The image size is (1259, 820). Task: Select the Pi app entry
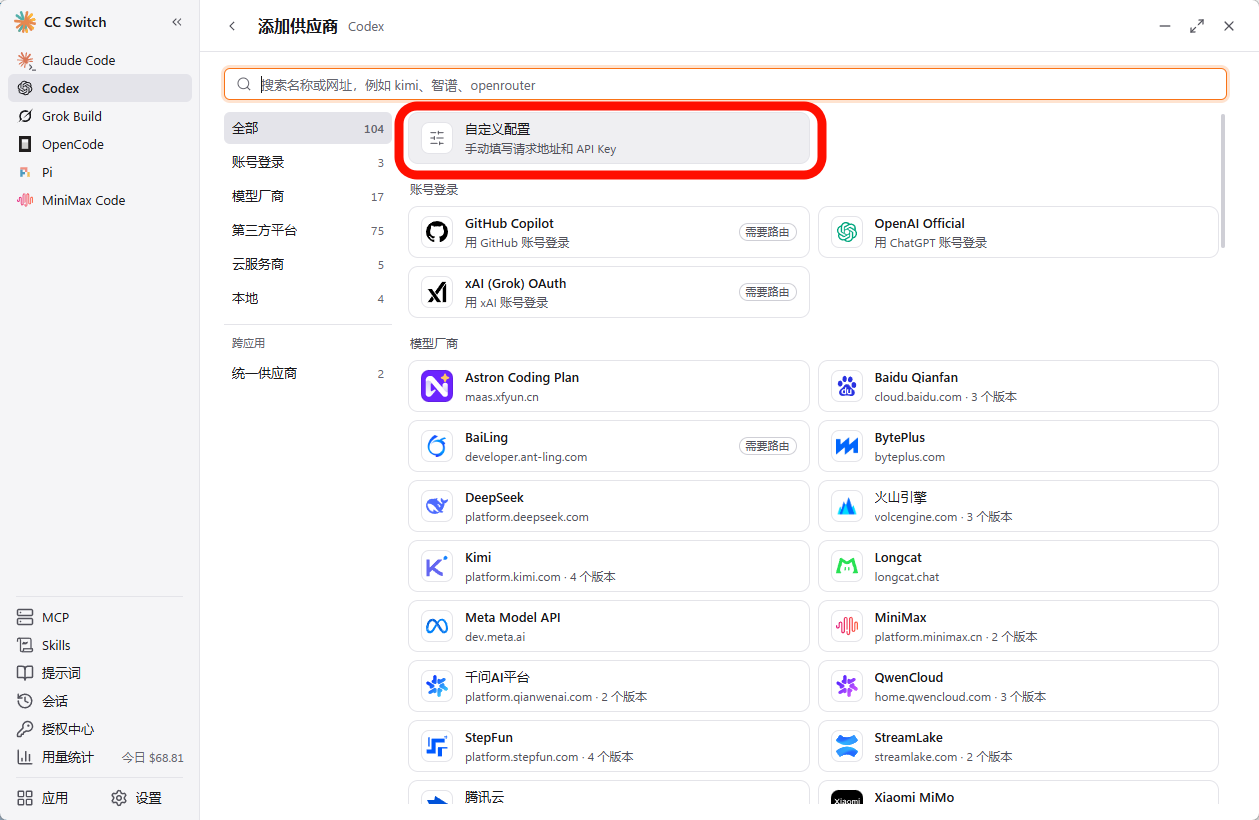tap(100, 172)
